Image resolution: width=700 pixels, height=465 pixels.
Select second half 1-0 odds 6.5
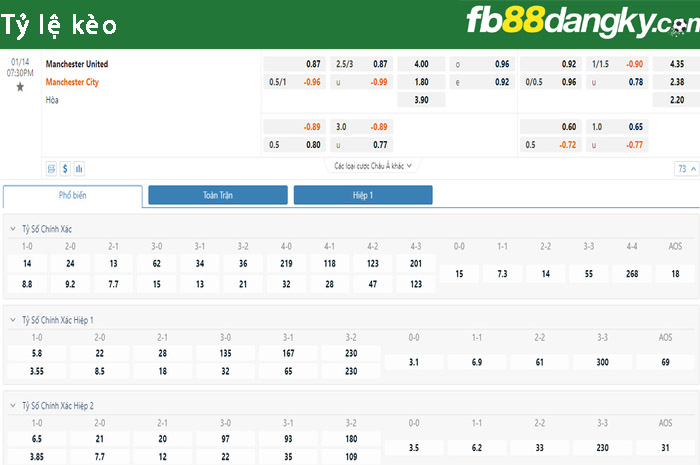37,439
